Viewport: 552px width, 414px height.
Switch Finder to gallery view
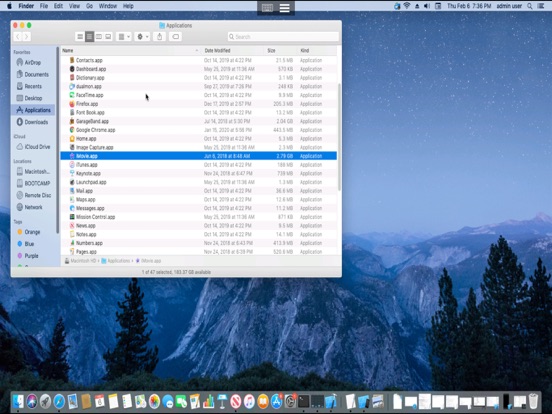pyautogui.click(x=108, y=37)
